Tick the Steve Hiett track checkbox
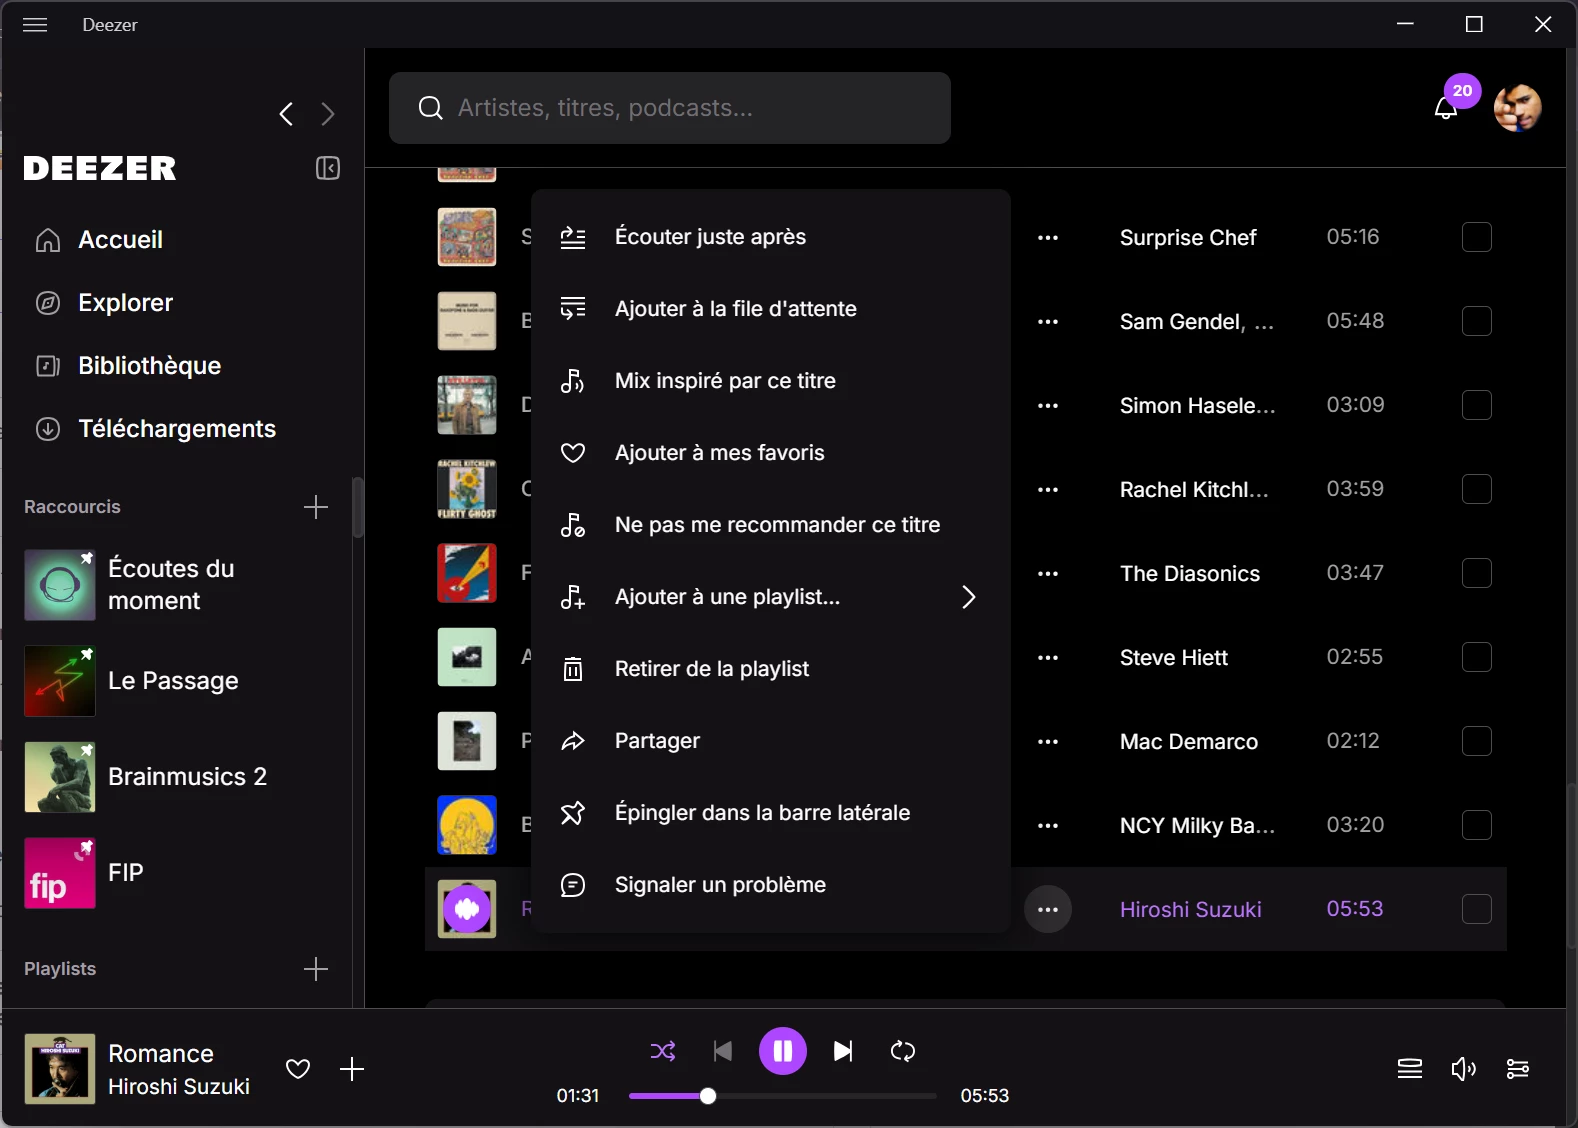Viewport: 1578px width, 1128px height. point(1477,657)
